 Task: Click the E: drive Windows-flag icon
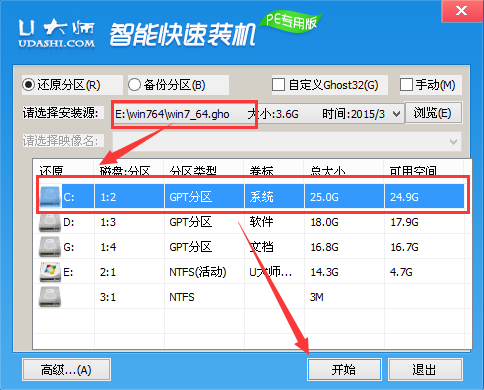50,272
